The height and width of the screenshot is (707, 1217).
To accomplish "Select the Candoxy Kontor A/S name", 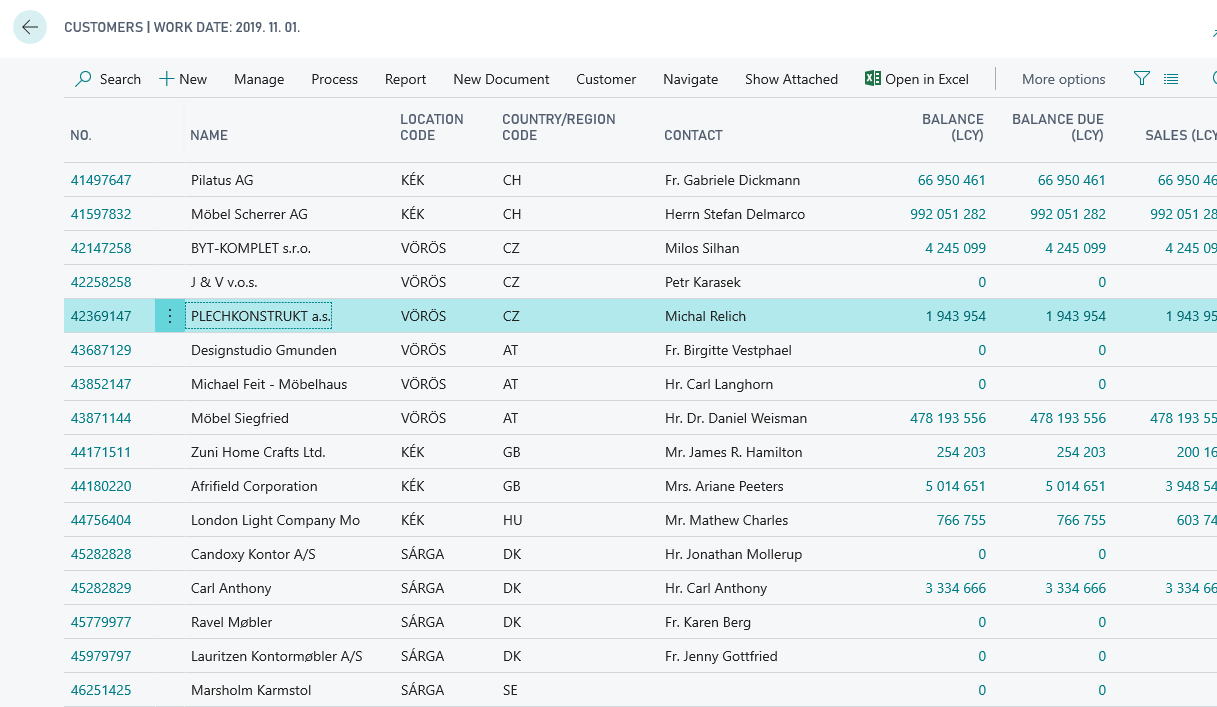I will [x=253, y=554].
